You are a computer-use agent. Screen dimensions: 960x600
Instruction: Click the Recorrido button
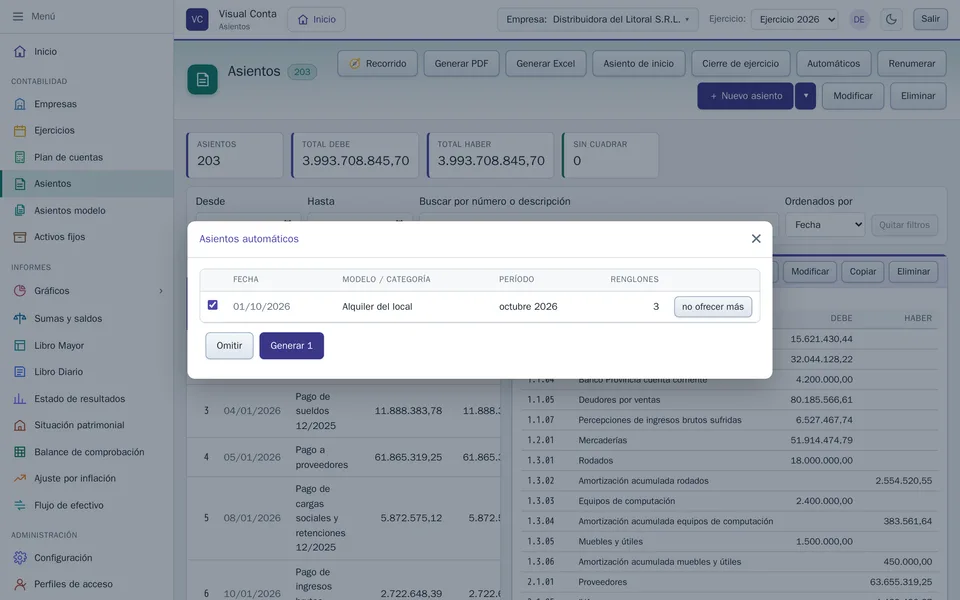pyautogui.click(x=377, y=64)
